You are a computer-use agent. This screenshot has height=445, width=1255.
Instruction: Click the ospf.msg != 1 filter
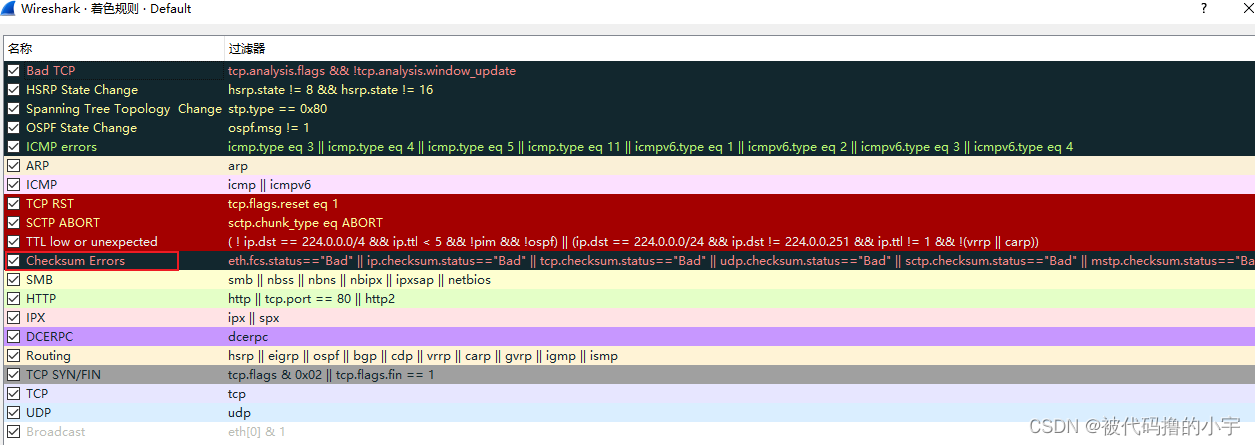click(x=268, y=128)
